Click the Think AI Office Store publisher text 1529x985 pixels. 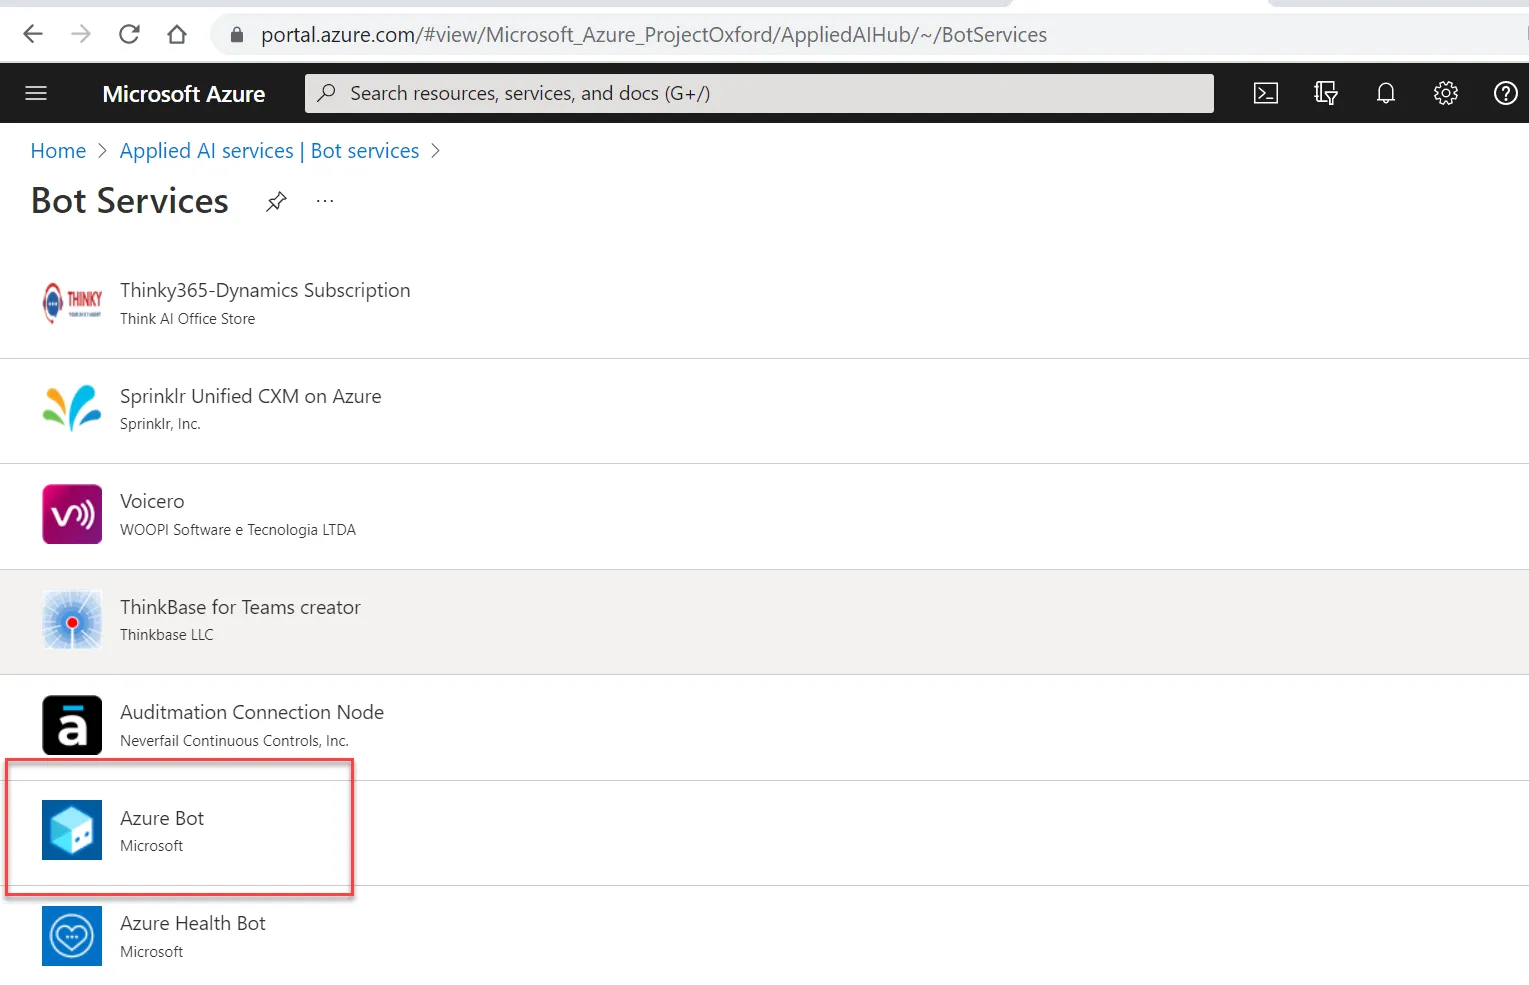(187, 319)
